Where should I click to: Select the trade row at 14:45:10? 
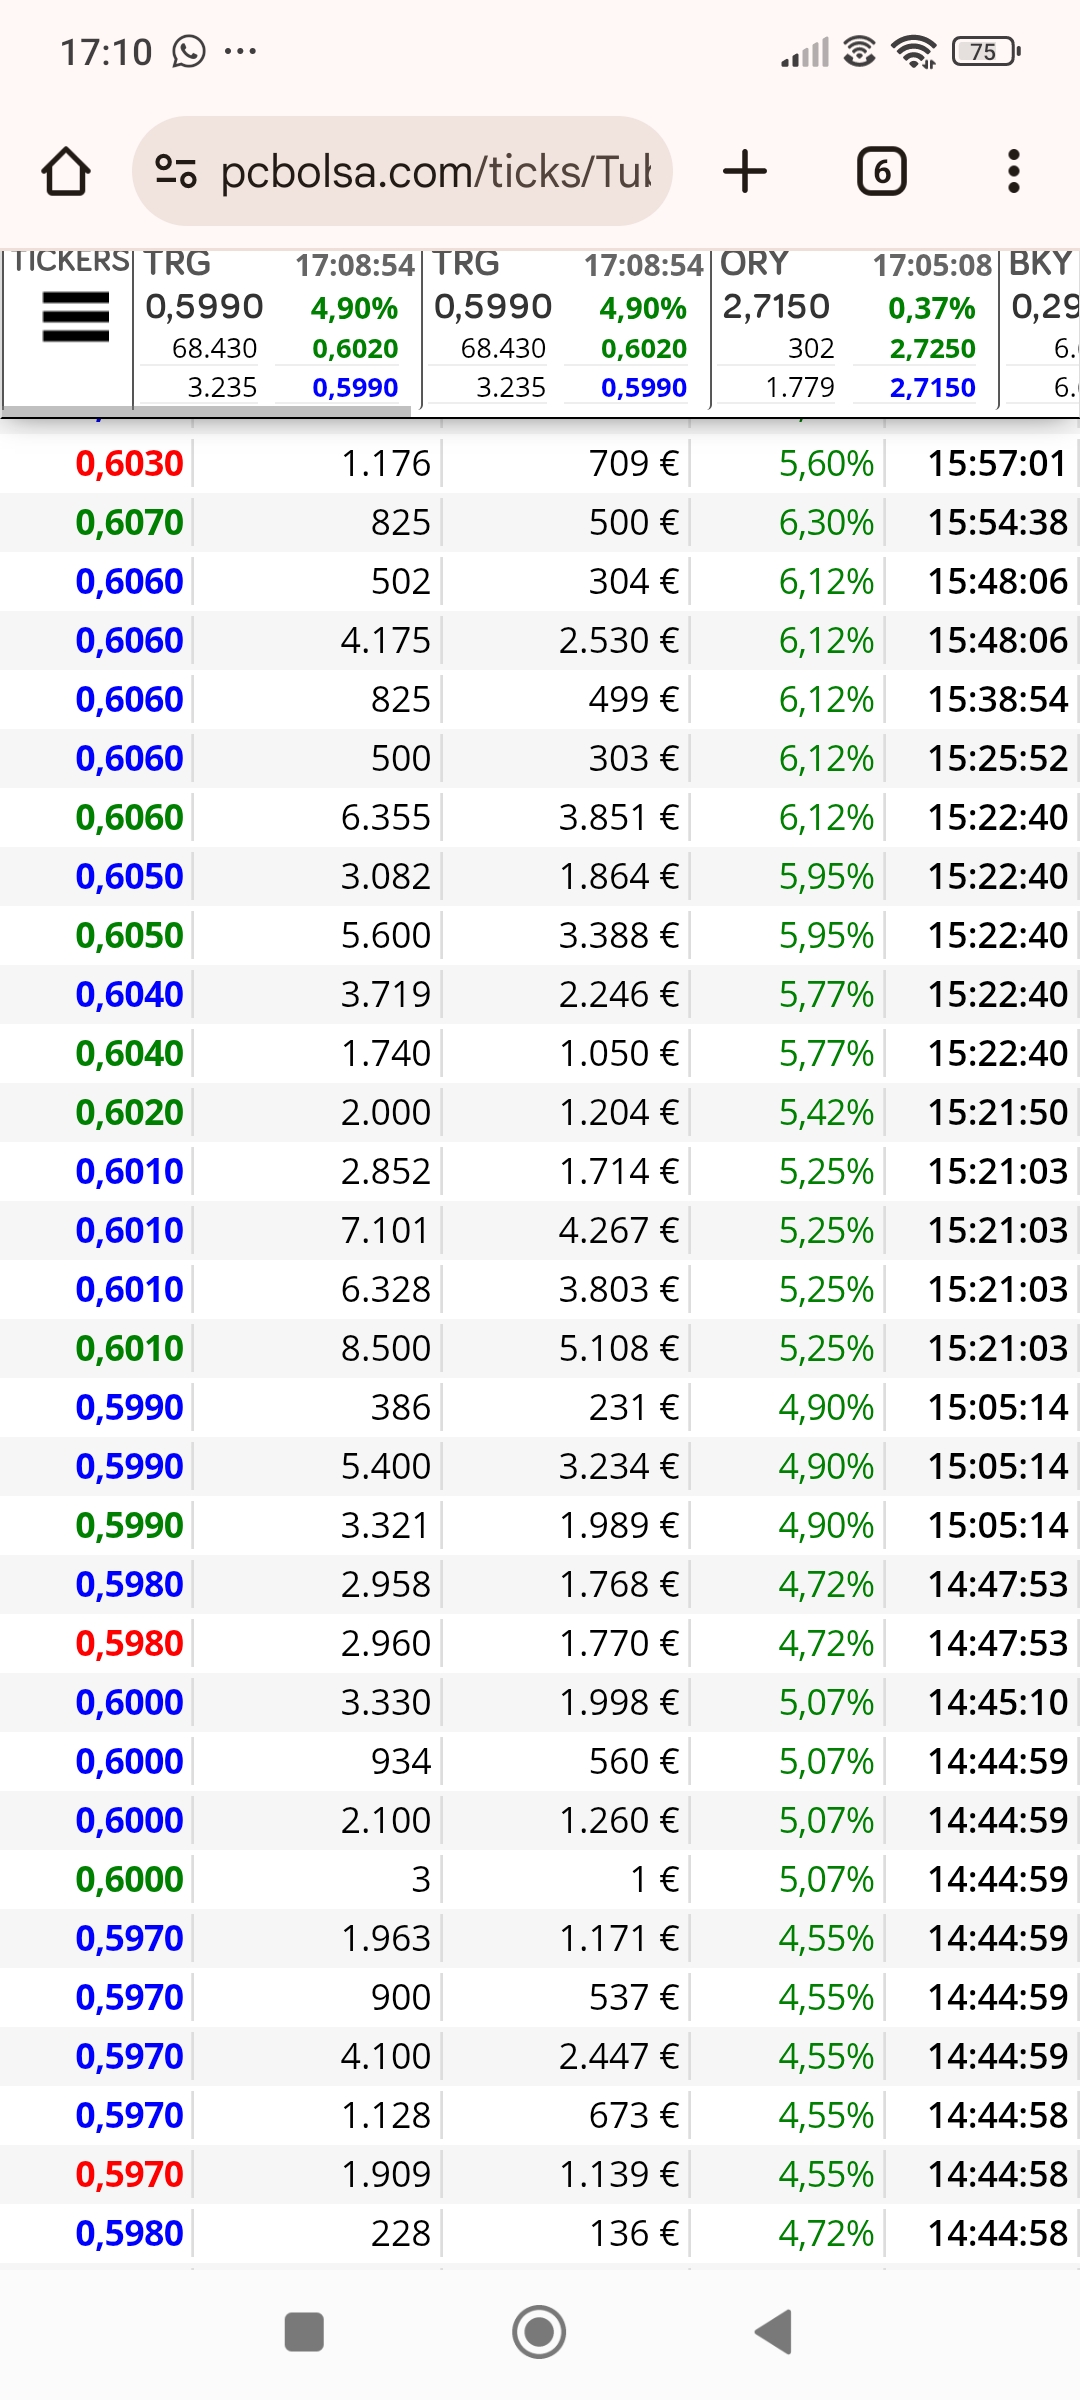click(540, 1702)
